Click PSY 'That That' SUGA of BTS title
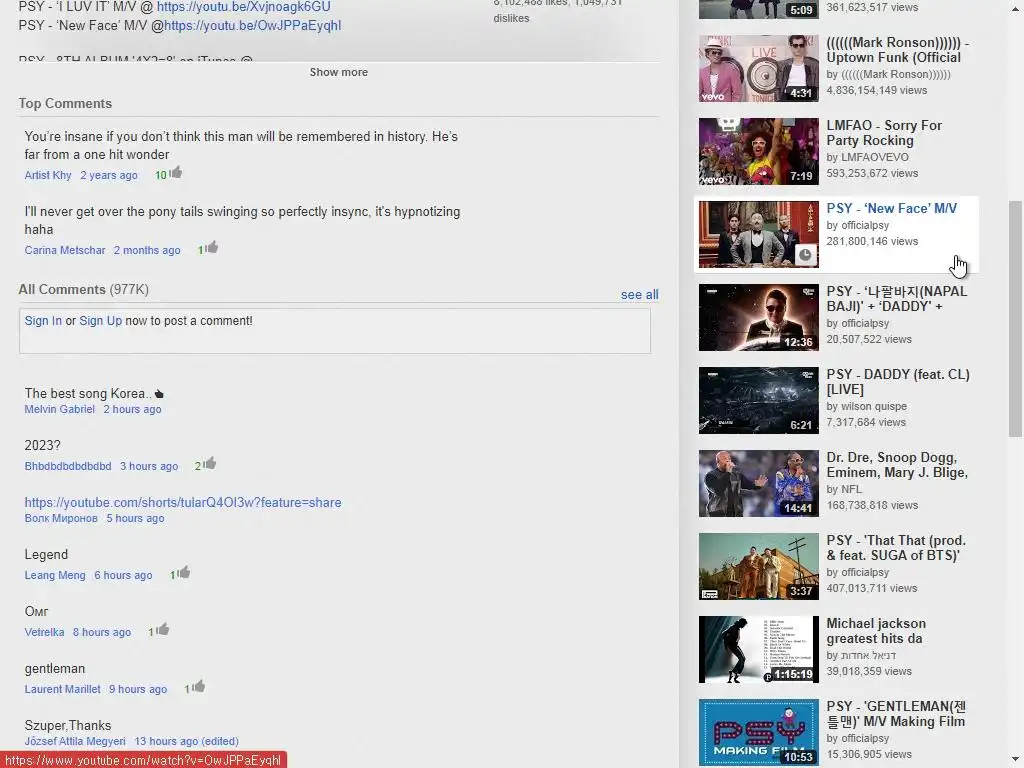 click(896, 547)
